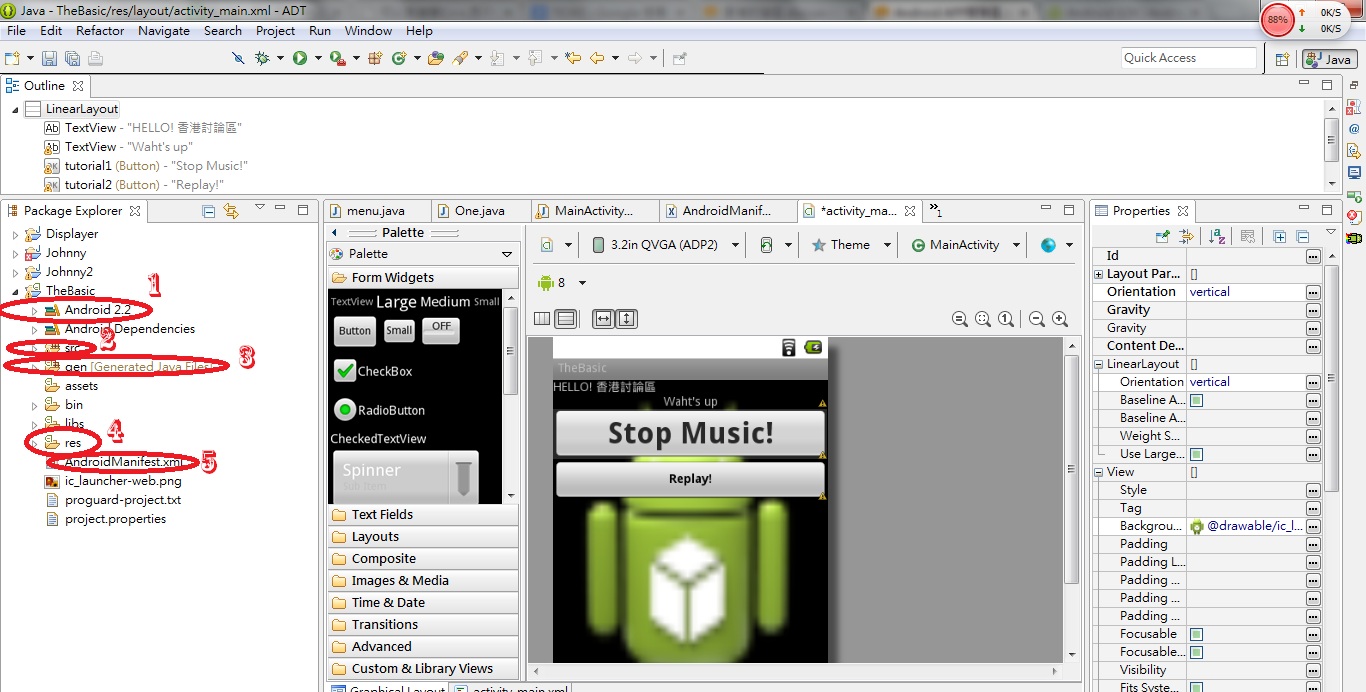The height and width of the screenshot is (692, 1366).
Task: Click the Skip All Breakpoints icon
Action: tap(237, 59)
